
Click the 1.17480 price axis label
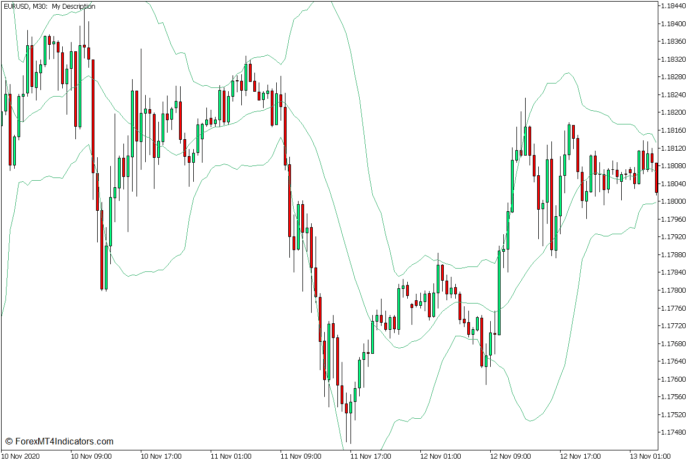click(674, 431)
